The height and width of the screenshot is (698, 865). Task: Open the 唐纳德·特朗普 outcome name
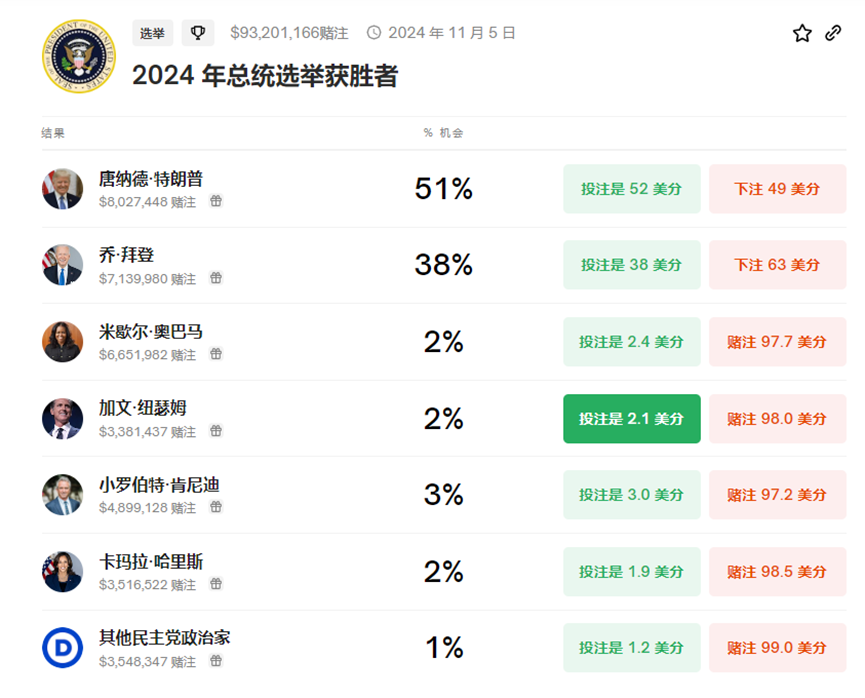(x=150, y=179)
